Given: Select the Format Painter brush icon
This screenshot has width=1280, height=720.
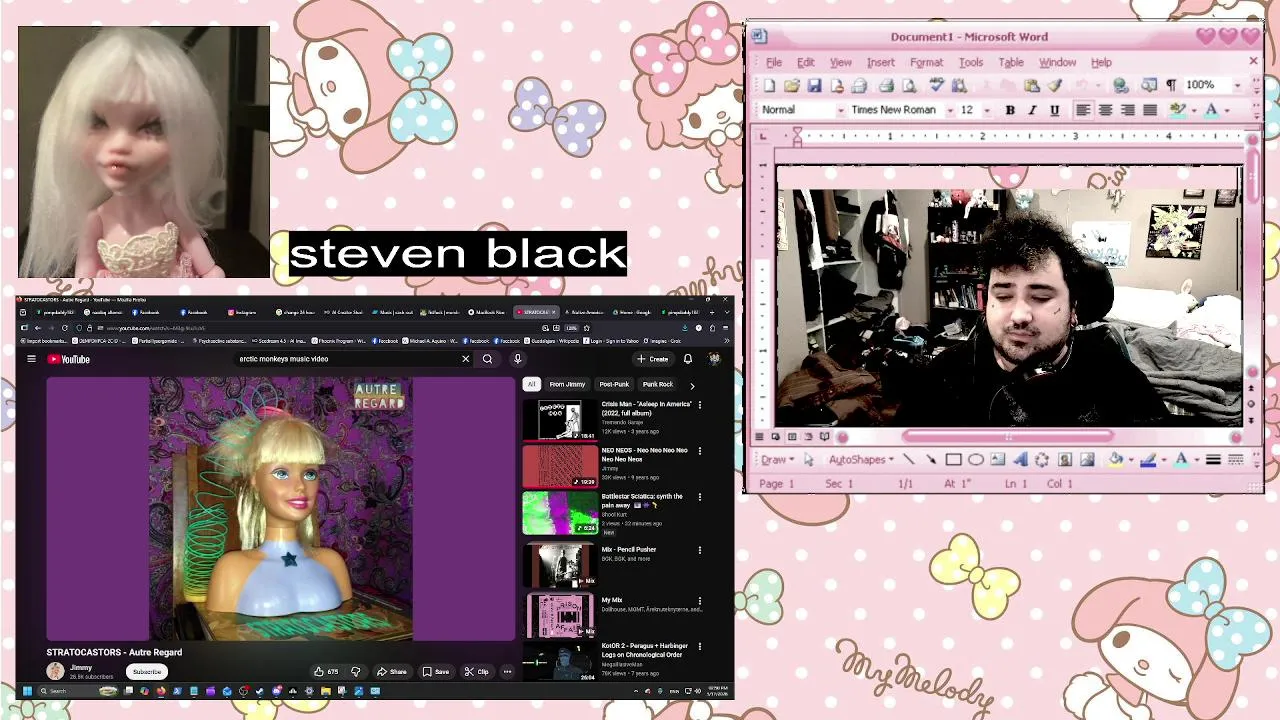Looking at the screenshot, I should pos(1055,85).
